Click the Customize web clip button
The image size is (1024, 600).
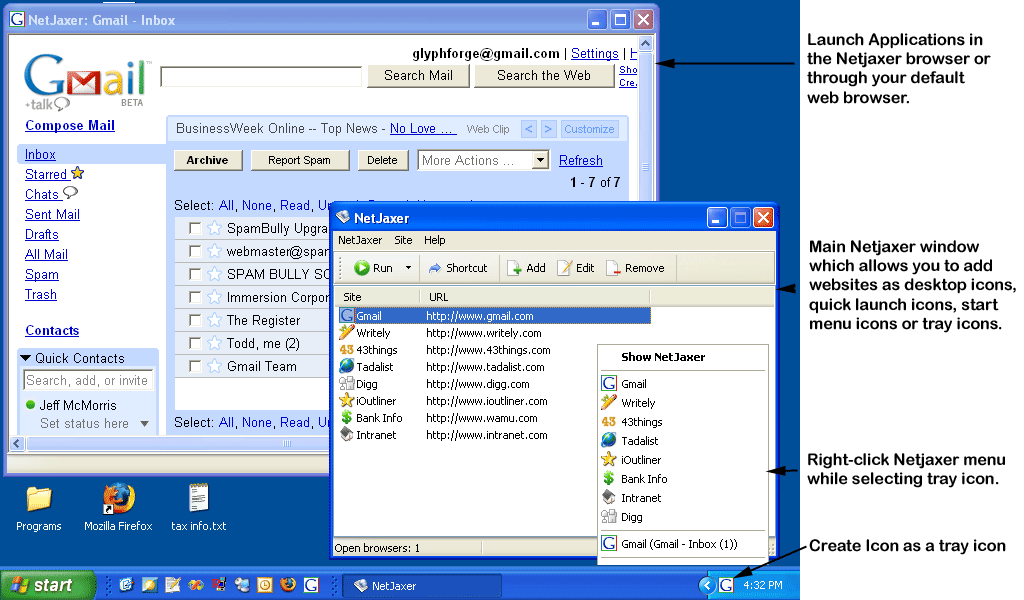[x=589, y=129]
